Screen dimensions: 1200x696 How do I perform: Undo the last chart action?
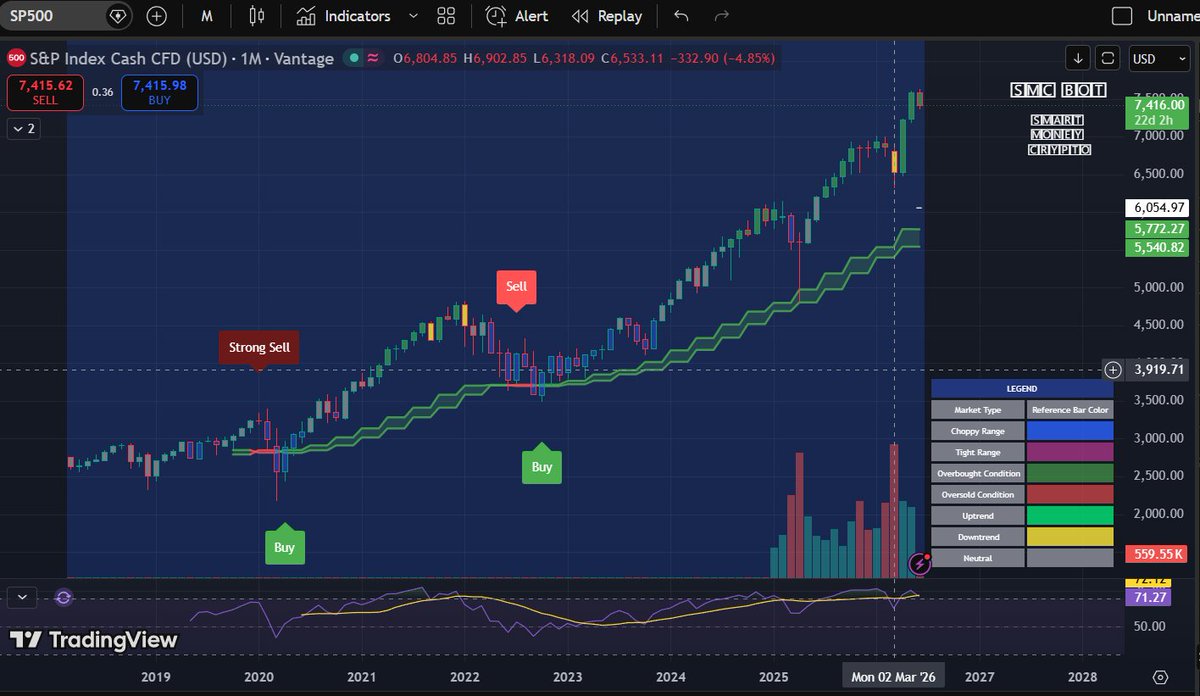tap(682, 16)
